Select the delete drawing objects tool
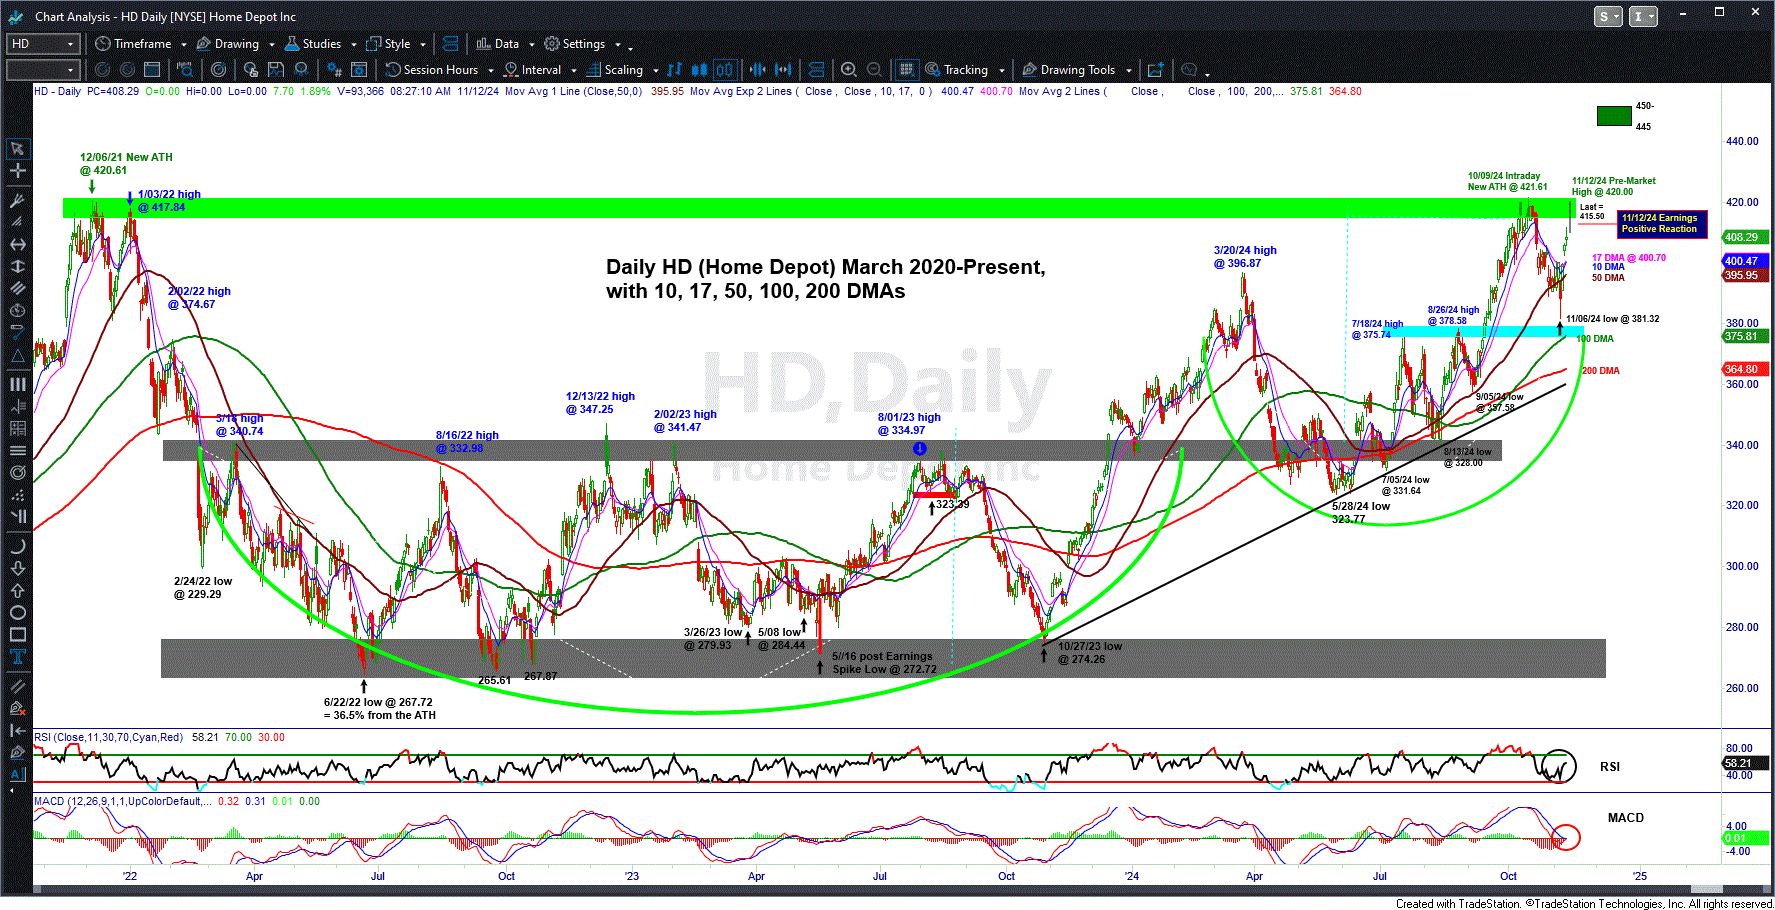This screenshot has width=1775, height=910. (17, 709)
